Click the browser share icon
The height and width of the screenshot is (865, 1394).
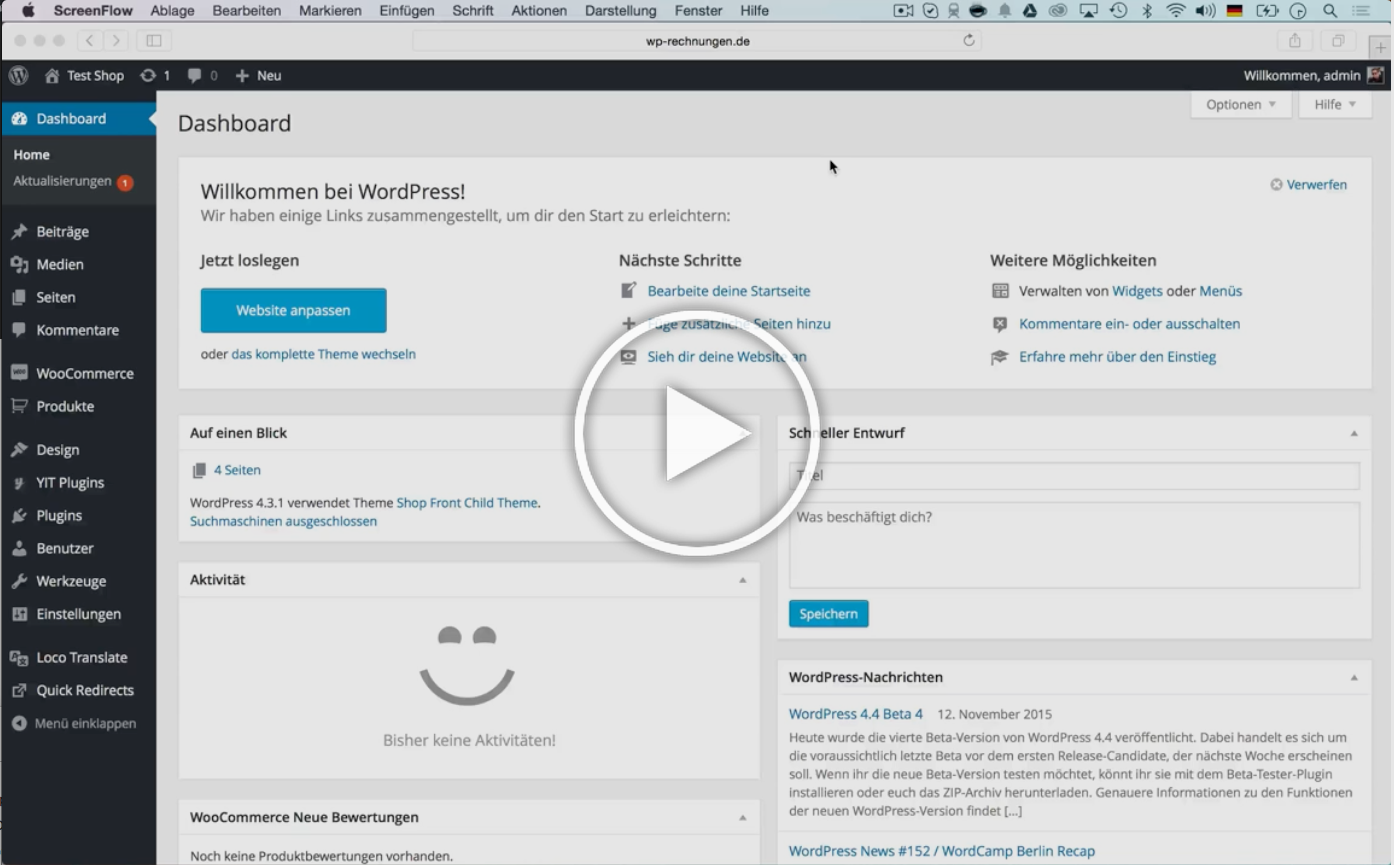coord(1295,41)
